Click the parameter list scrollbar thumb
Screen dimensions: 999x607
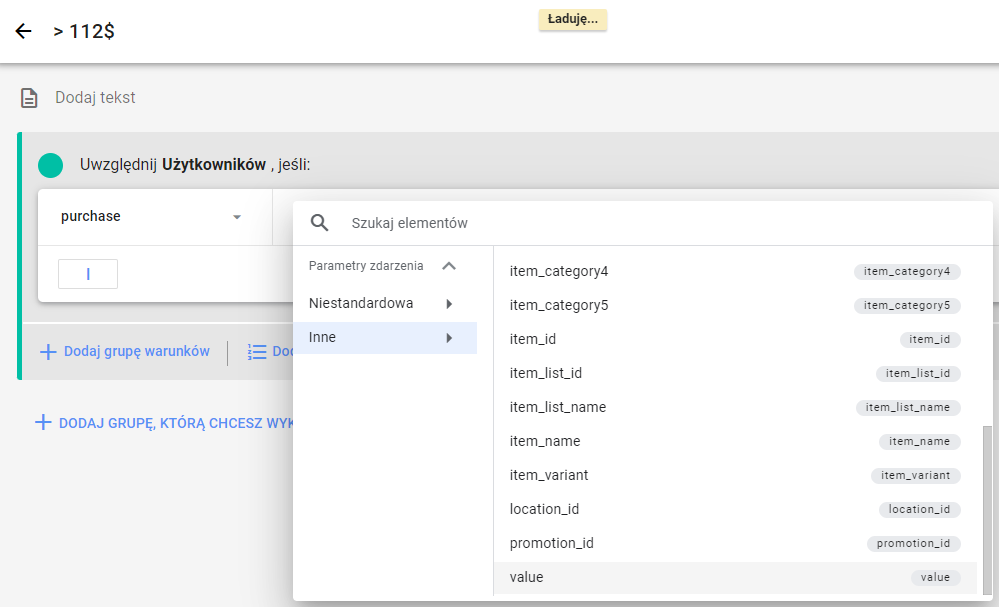[x=988, y=510]
